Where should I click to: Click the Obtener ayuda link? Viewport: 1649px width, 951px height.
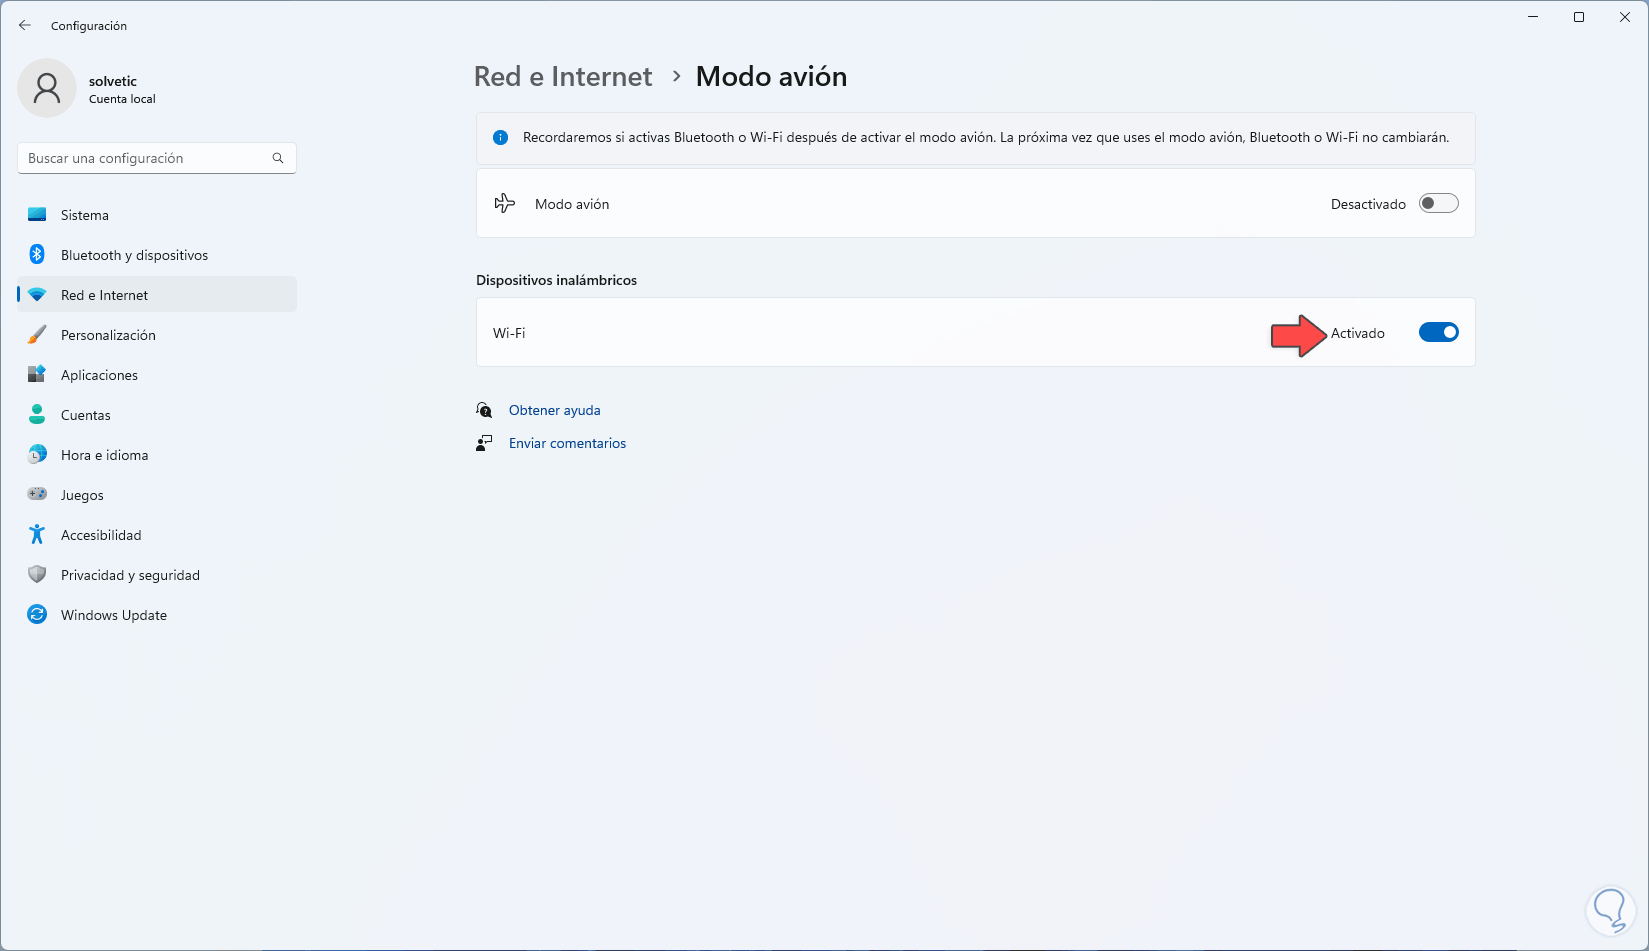point(554,410)
